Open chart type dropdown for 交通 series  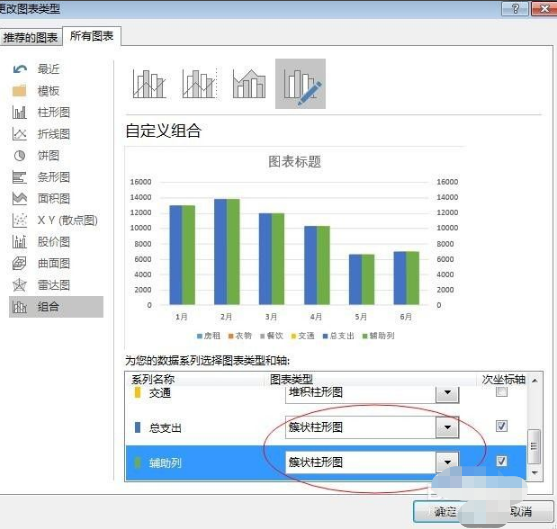tap(447, 393)
